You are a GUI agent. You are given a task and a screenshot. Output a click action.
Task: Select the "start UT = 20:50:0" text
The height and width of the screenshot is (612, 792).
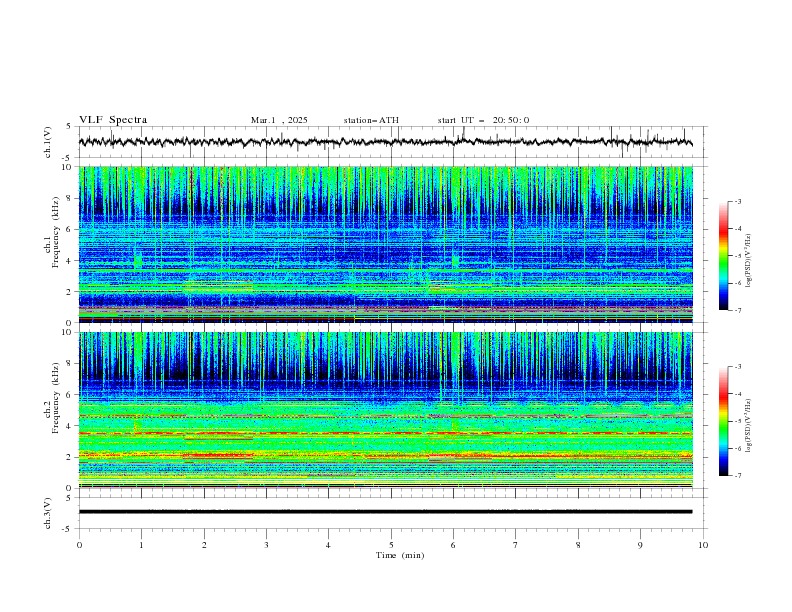[x=483, y=120]
